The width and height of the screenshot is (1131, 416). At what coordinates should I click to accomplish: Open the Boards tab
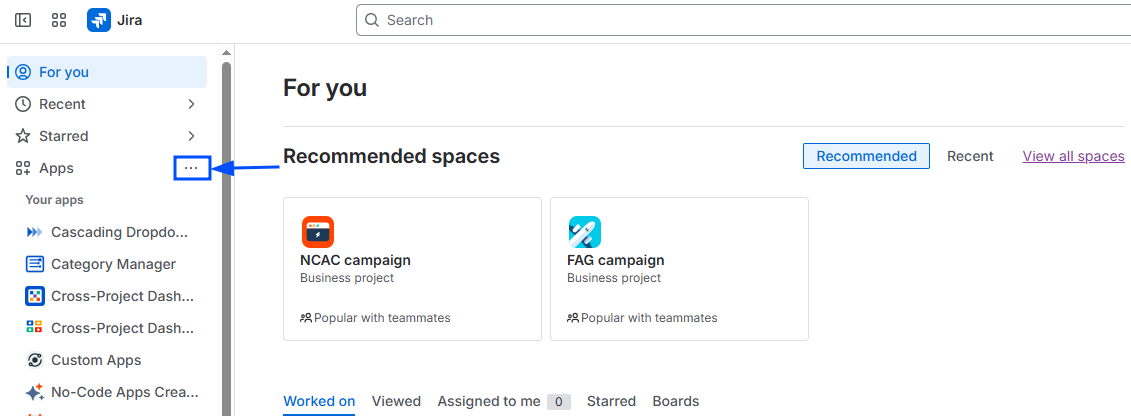[x=676, y=401]
